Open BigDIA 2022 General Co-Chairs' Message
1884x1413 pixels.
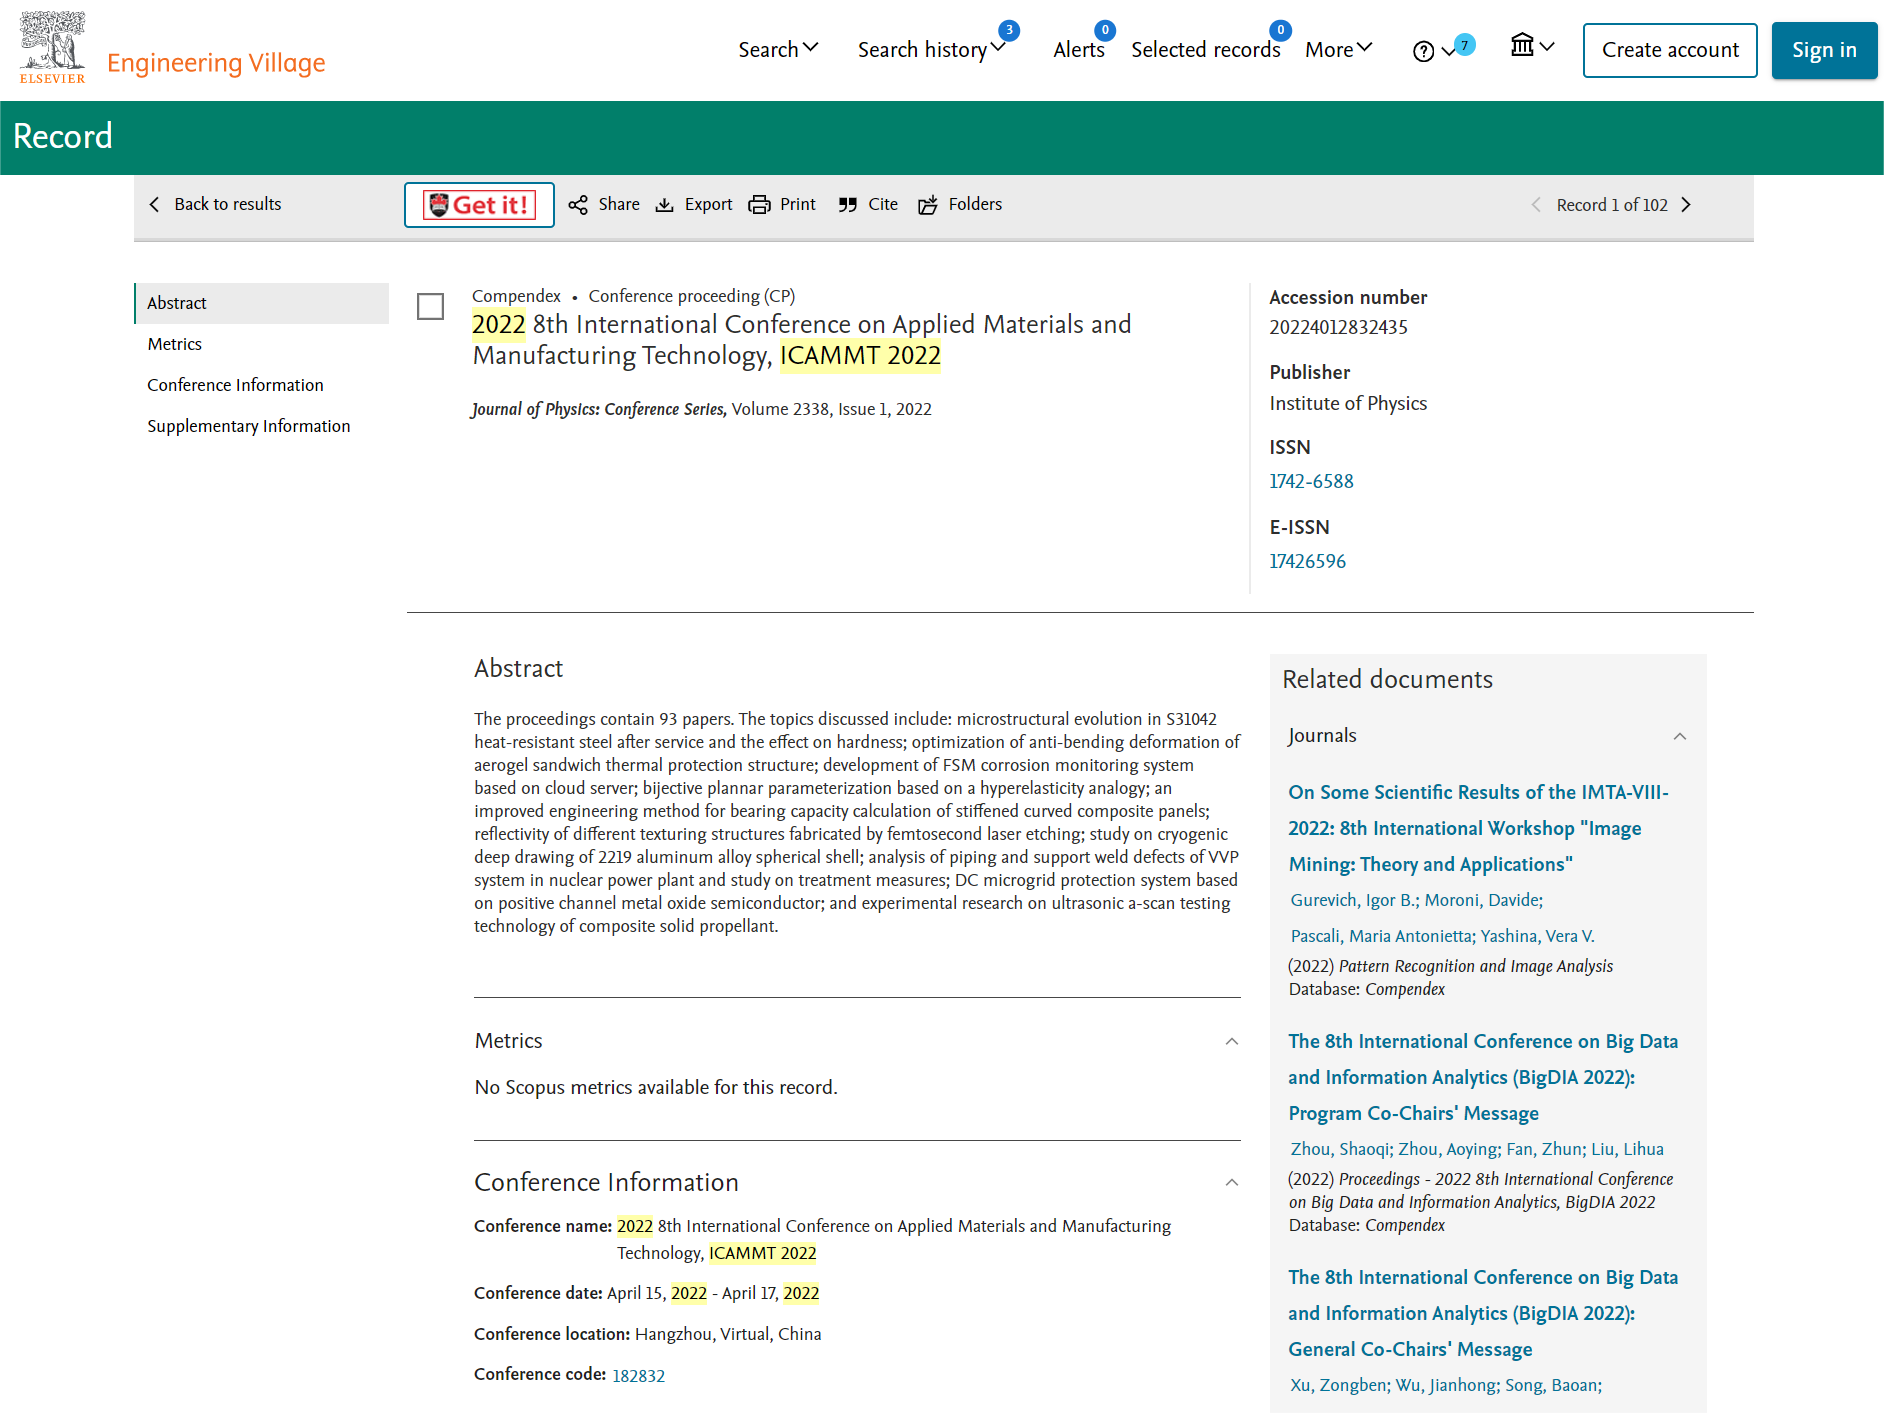pos(1483,1313)
